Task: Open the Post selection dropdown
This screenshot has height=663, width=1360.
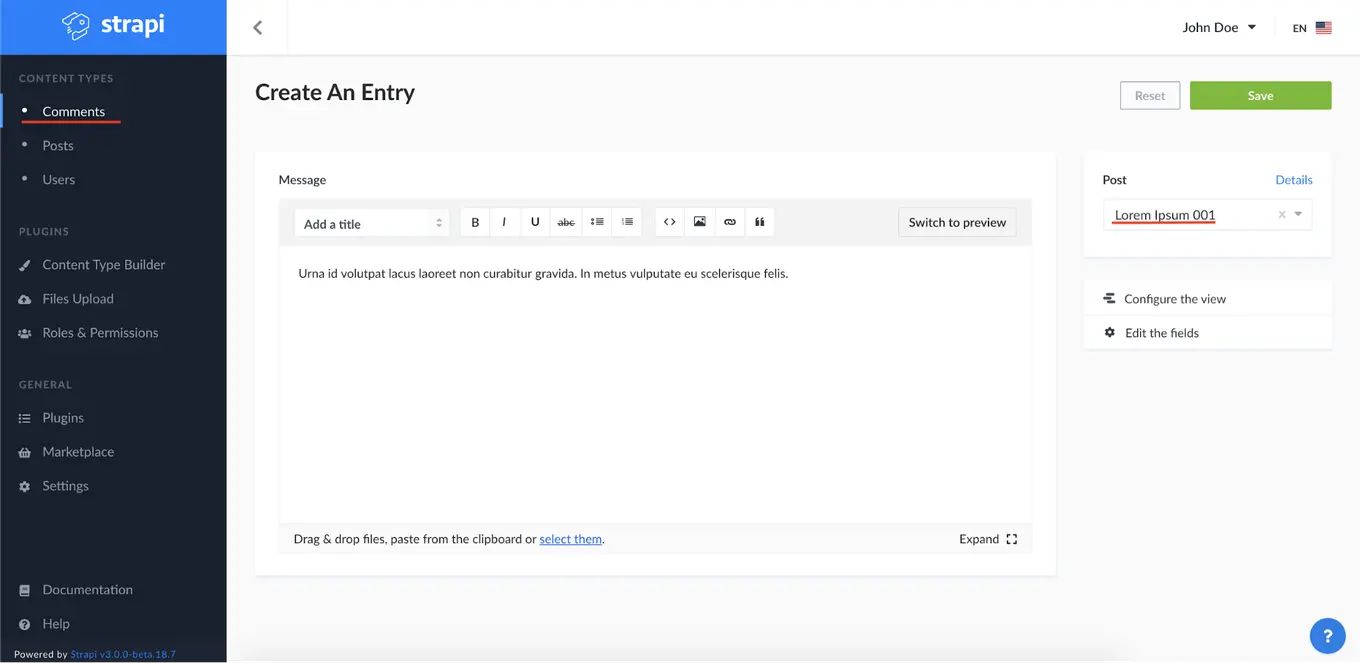Action: pyautogui.click(x=1299, y=214)
